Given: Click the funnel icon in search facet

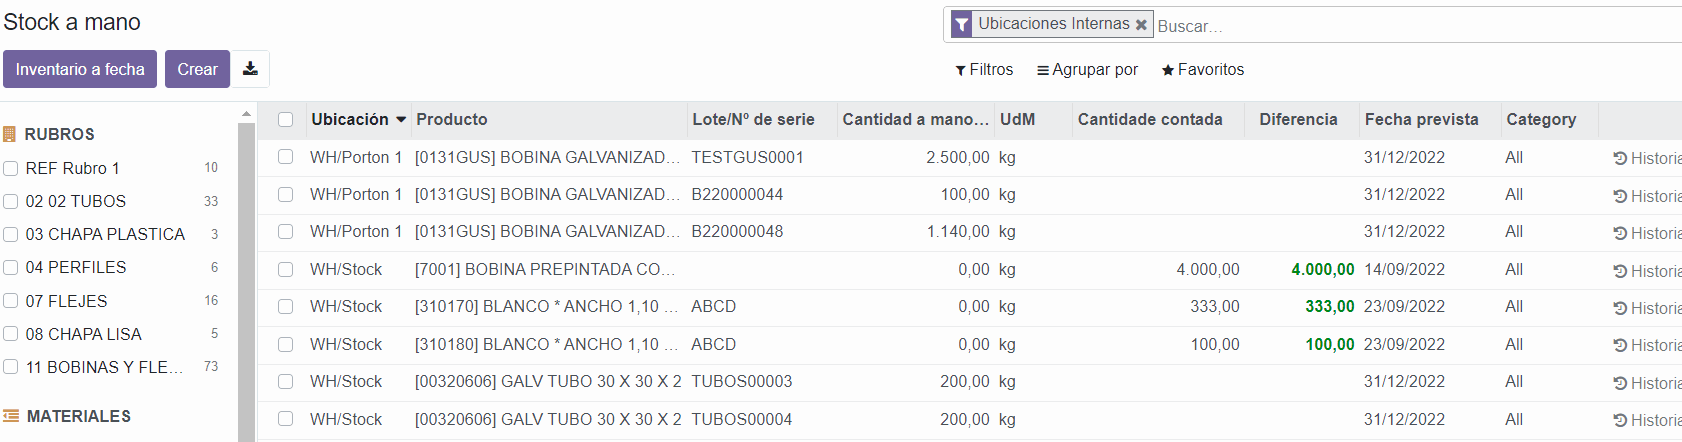Looking at the screenshot, I should point(961,24).
